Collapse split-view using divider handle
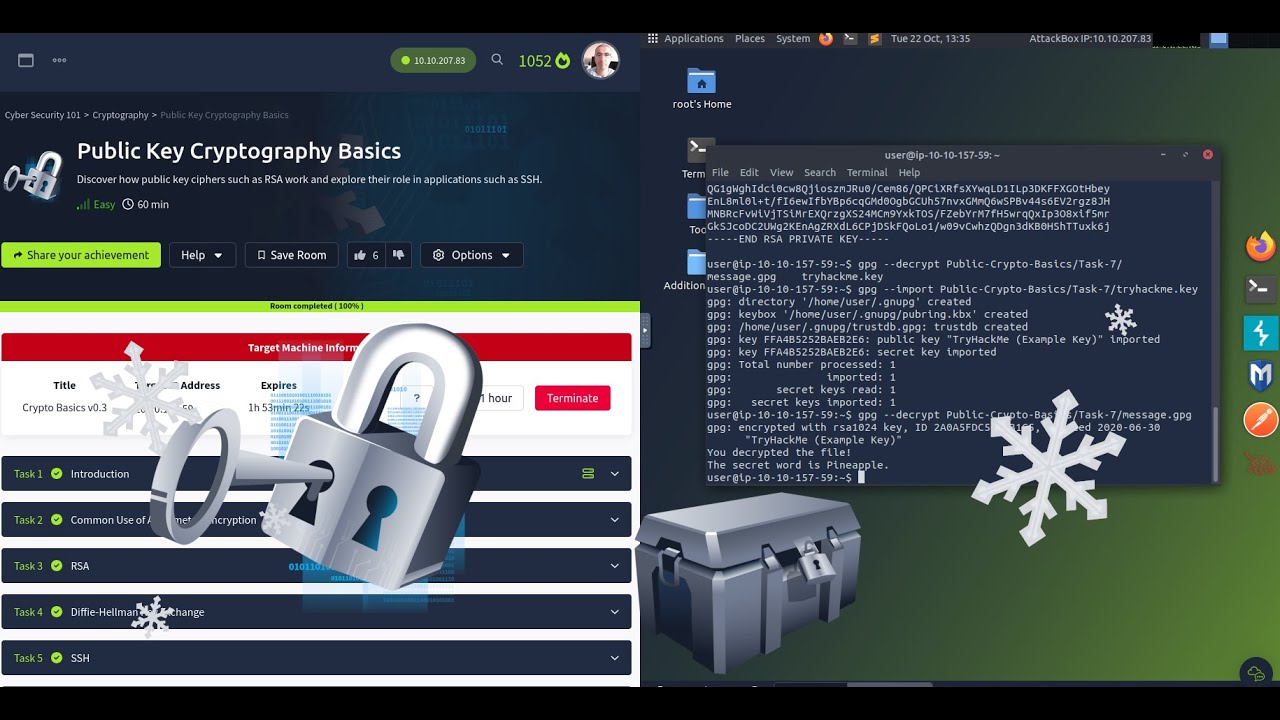1280x720 pixels. point(645,330)
